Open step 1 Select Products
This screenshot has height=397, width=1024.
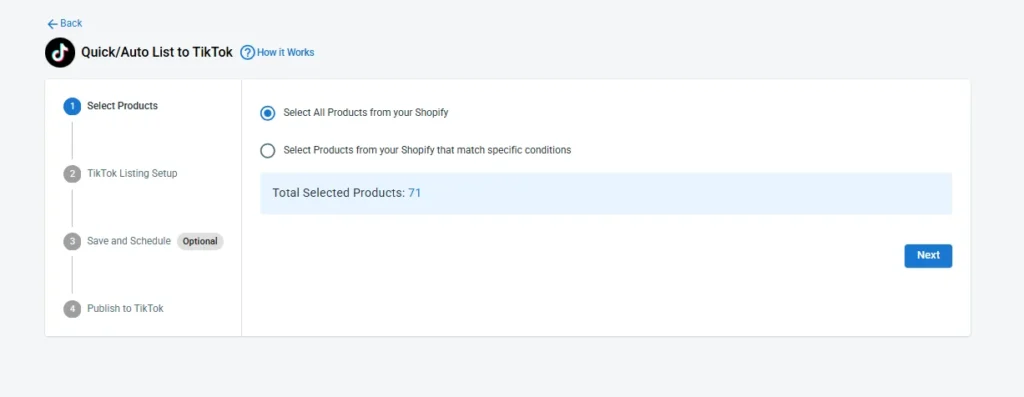122,106
